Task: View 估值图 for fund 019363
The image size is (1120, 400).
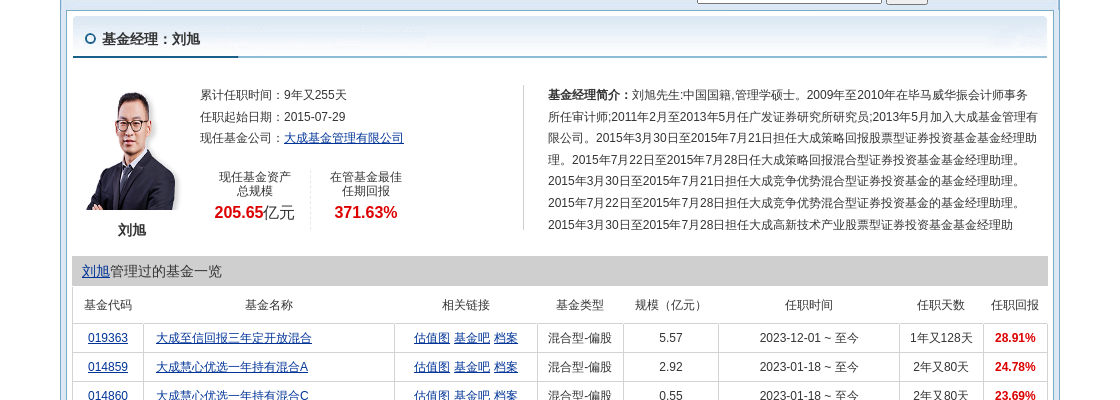Action: 431,338
